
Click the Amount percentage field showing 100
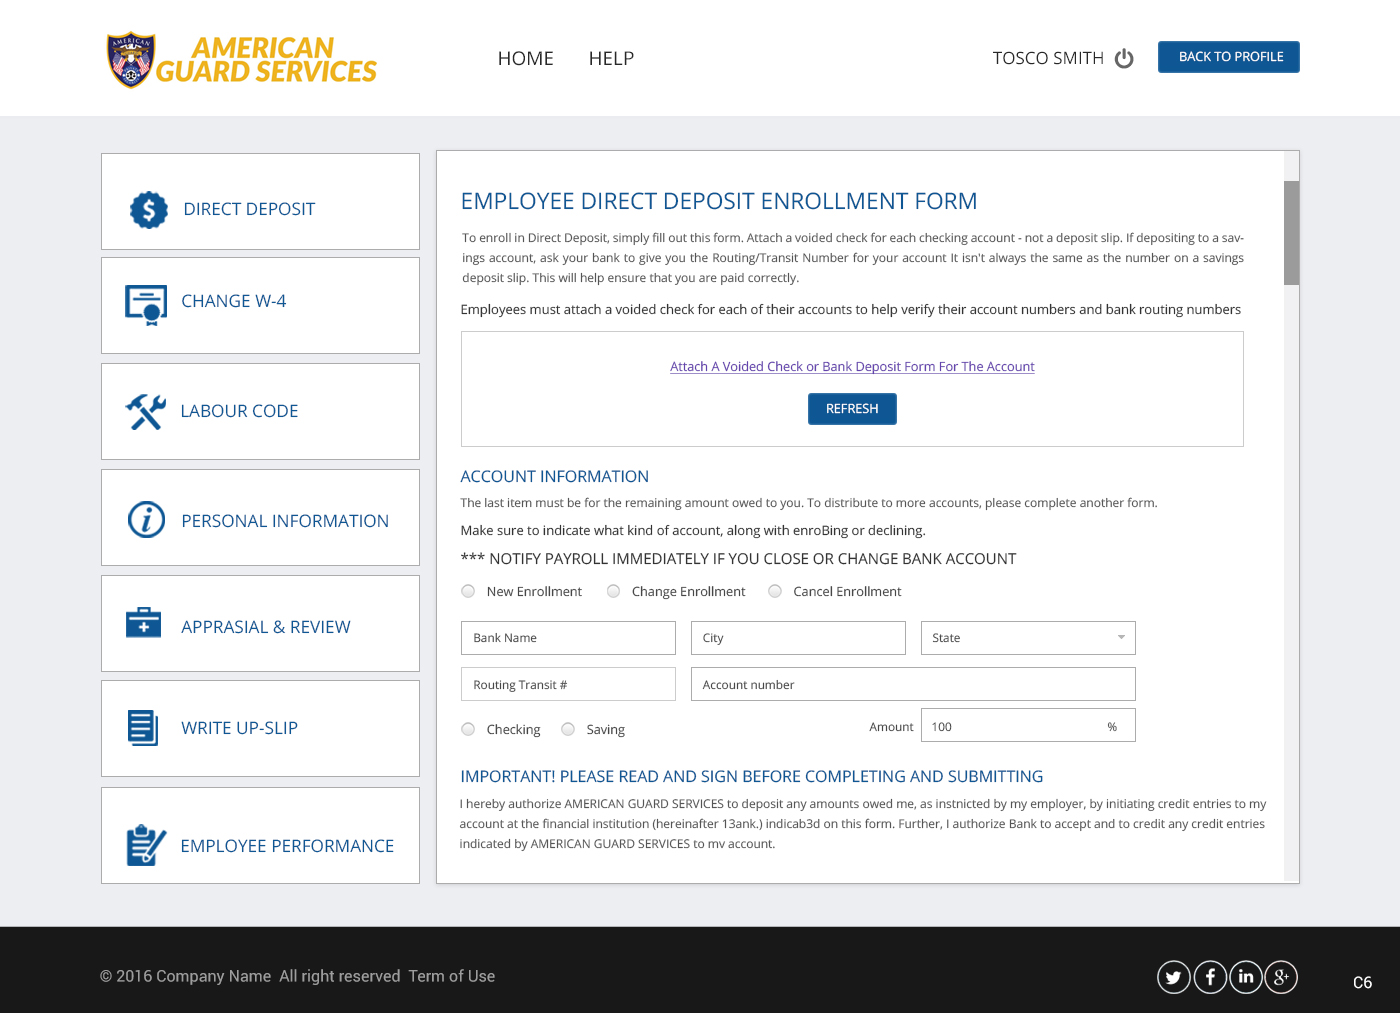point(1028,725)
